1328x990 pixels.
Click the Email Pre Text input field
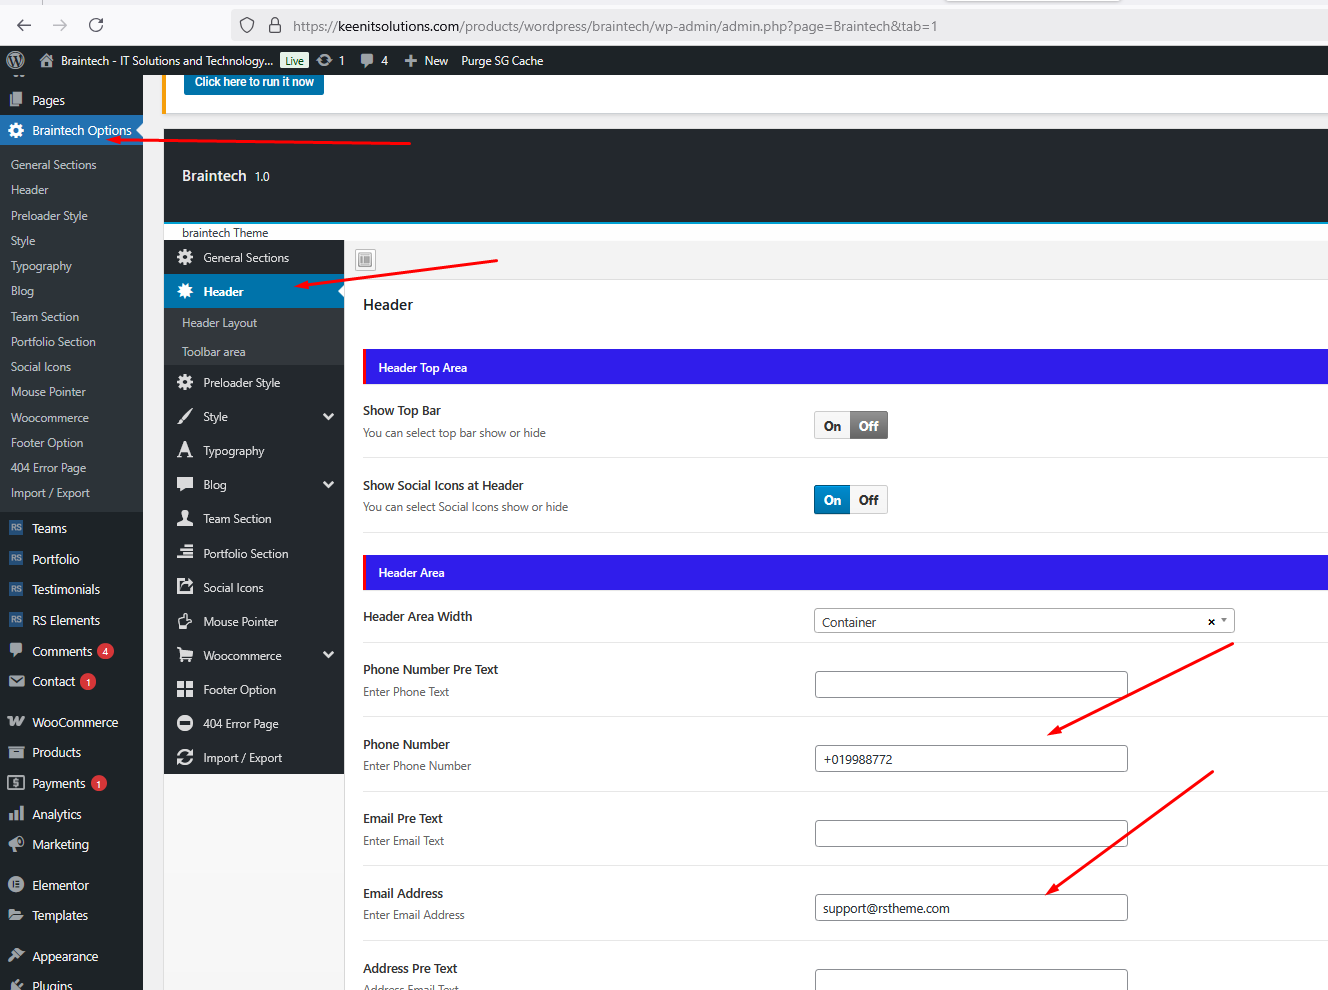click(971, 834)
